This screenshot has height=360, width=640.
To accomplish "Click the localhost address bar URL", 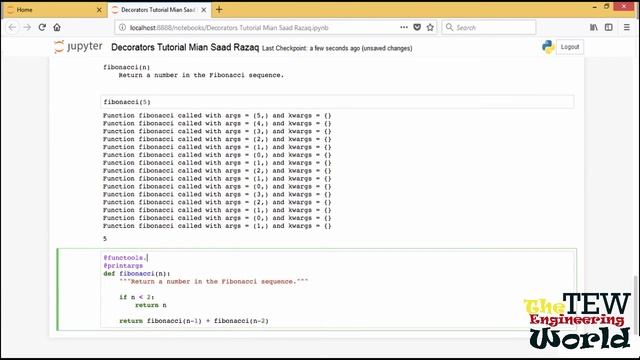I will point(229,28).
